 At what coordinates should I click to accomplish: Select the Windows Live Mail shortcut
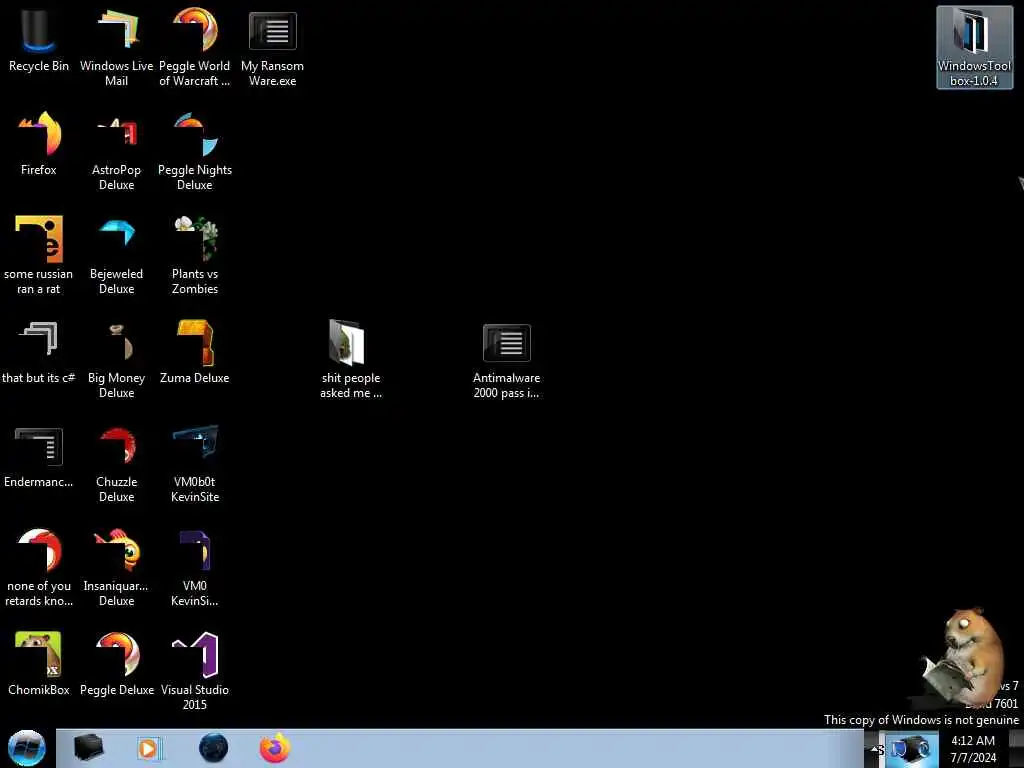tap(117, 47)
